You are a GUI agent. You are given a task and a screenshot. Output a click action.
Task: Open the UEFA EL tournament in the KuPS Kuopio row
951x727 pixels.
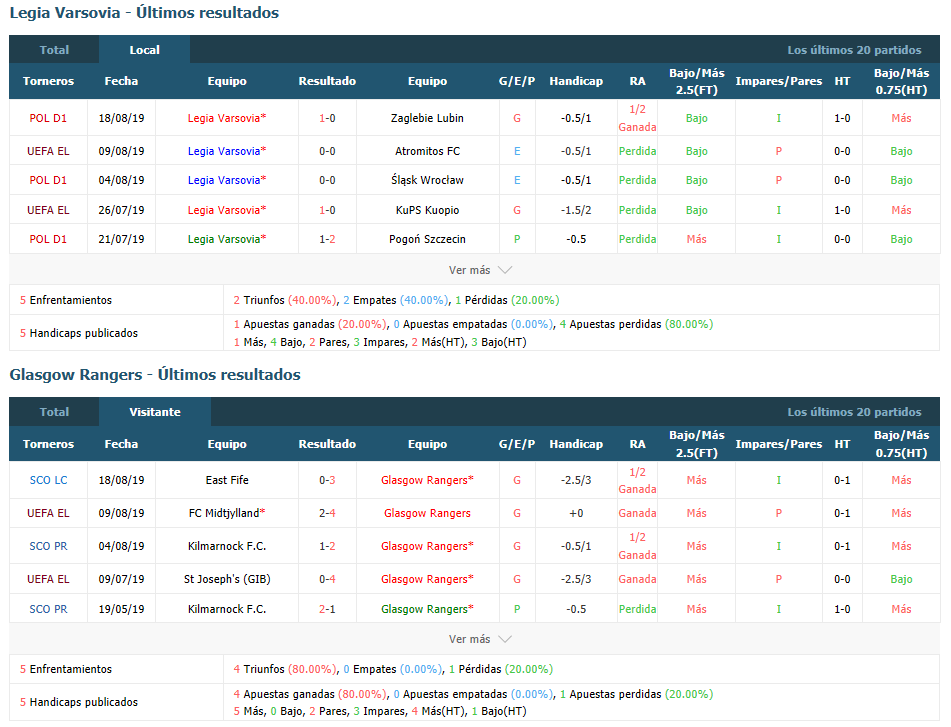tap(48, 210)
